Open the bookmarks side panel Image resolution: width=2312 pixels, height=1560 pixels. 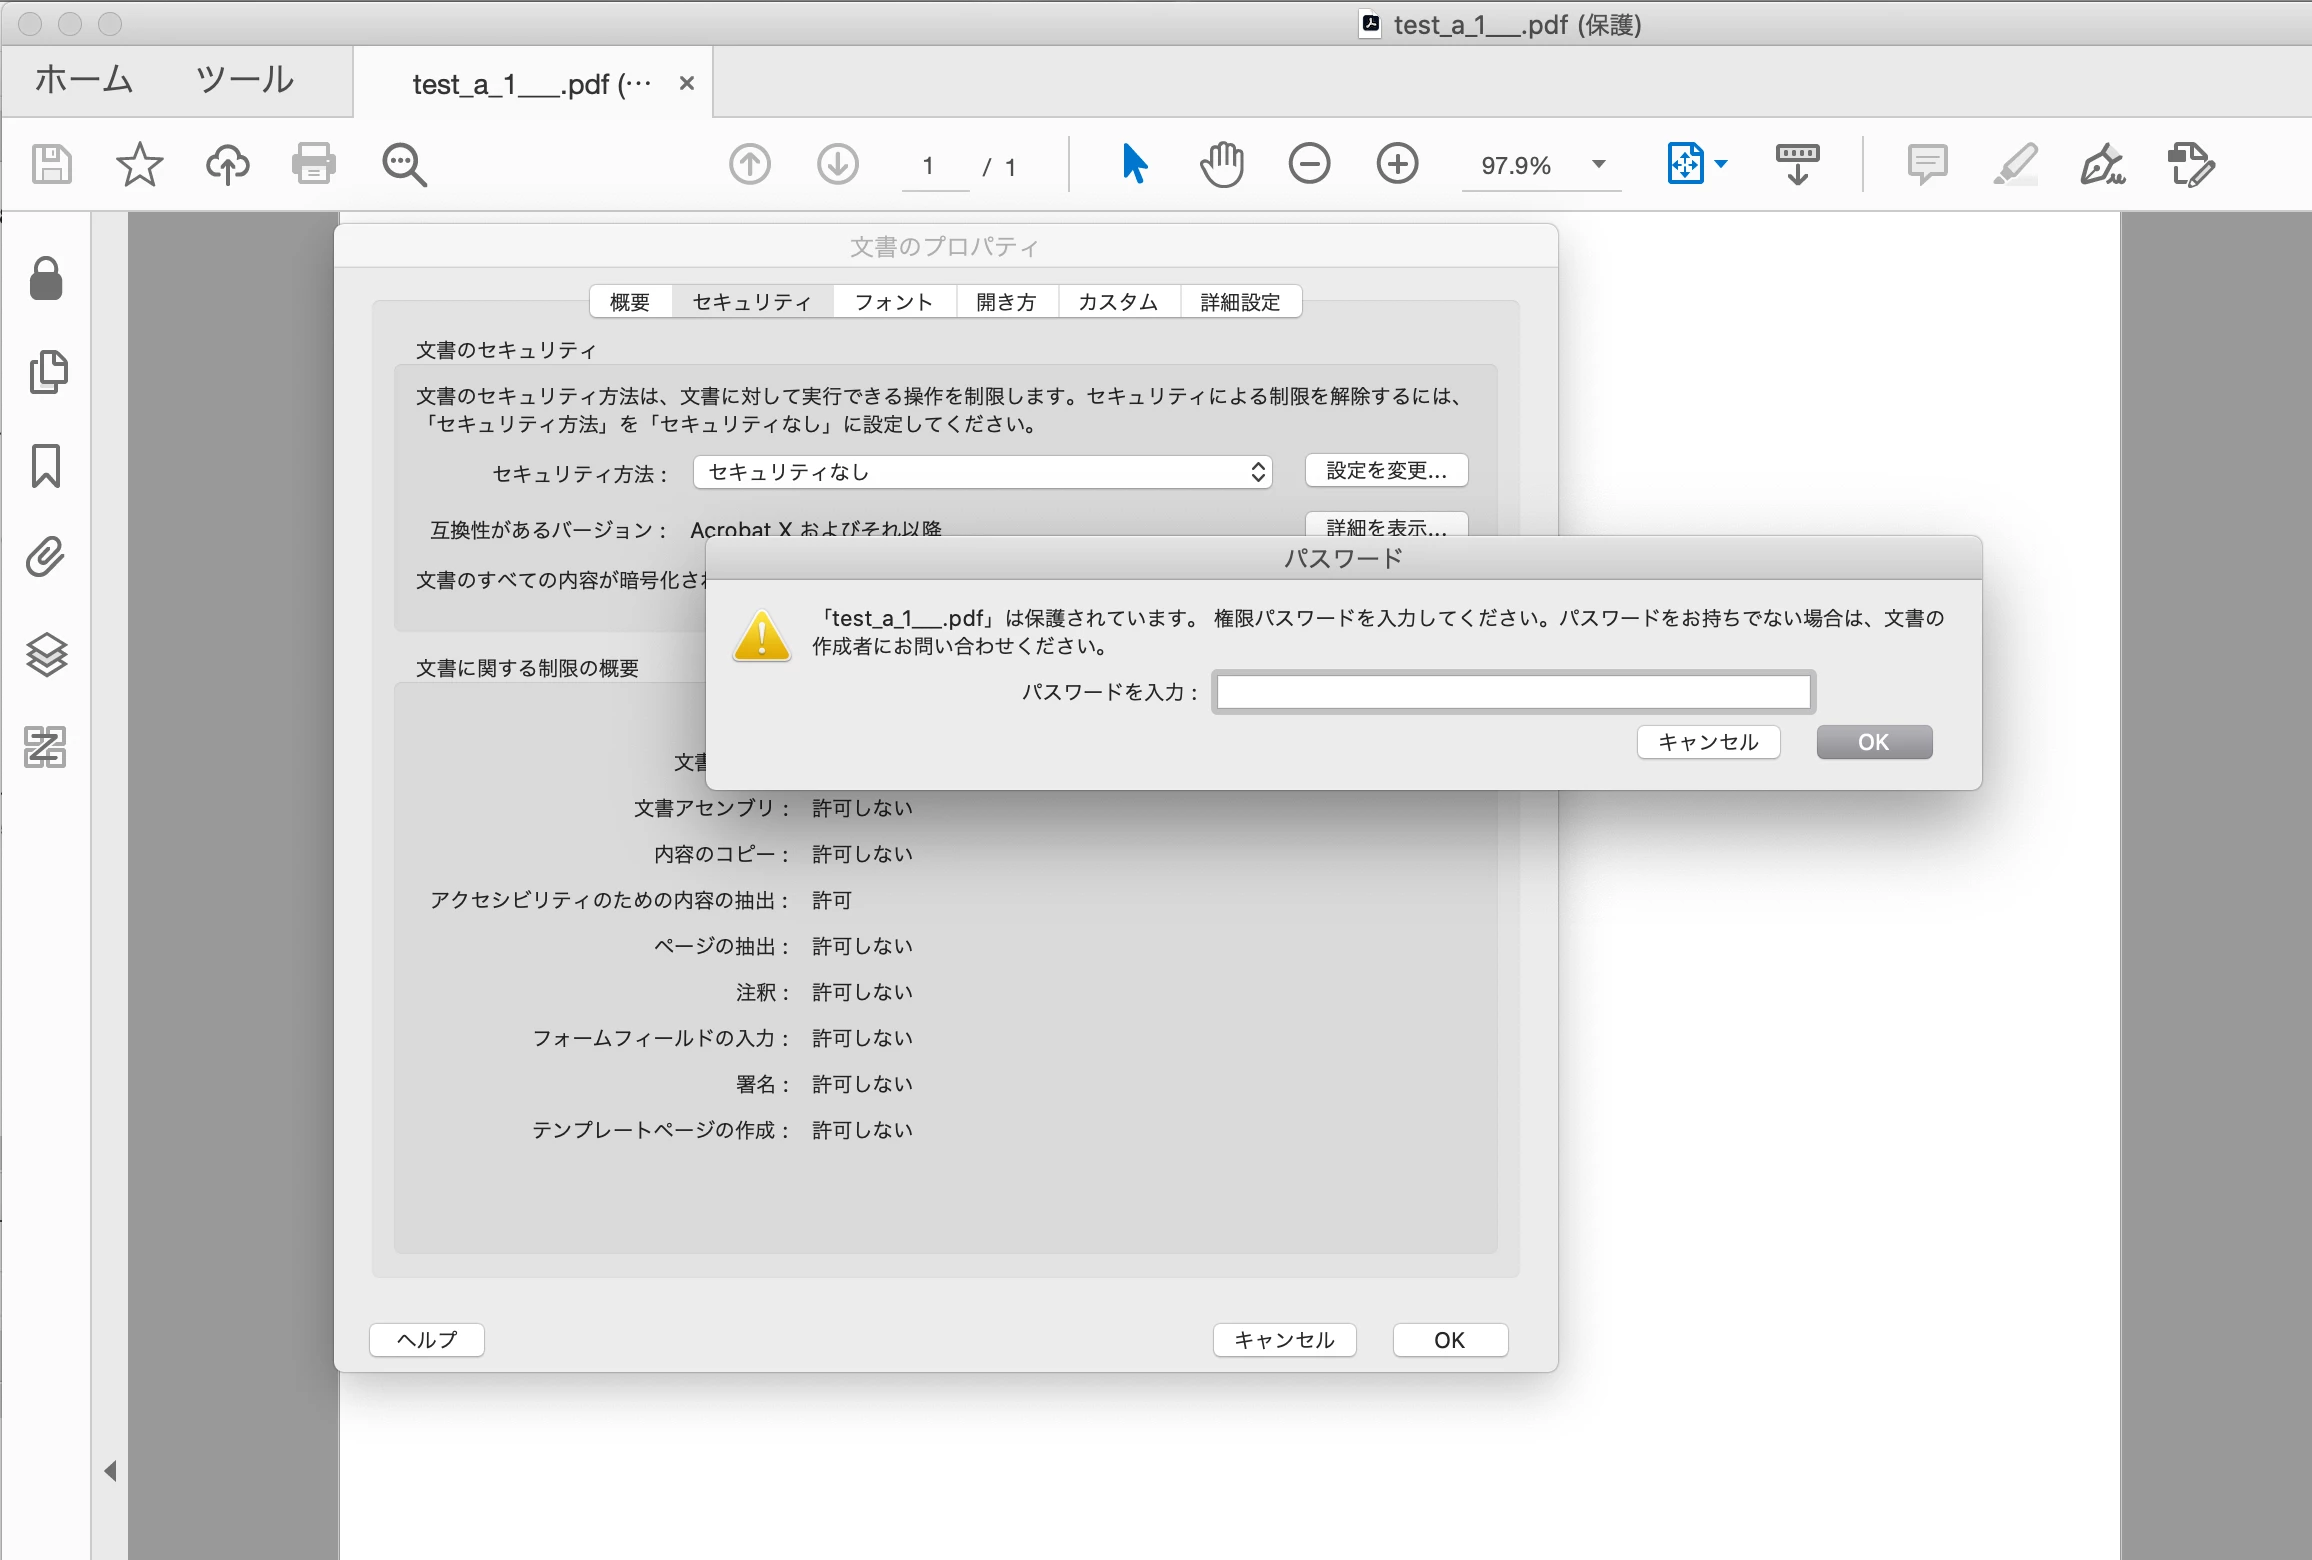click(46, 466)
